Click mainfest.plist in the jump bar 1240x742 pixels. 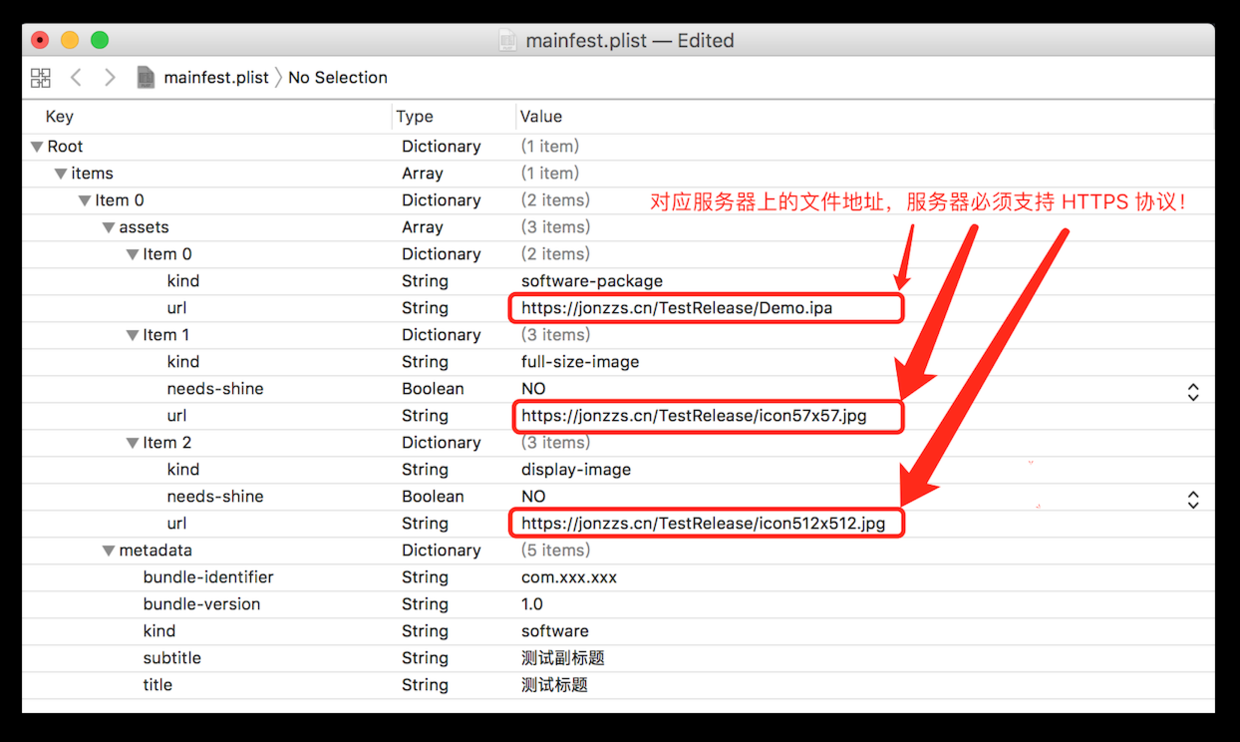click(x=216, y=77)
